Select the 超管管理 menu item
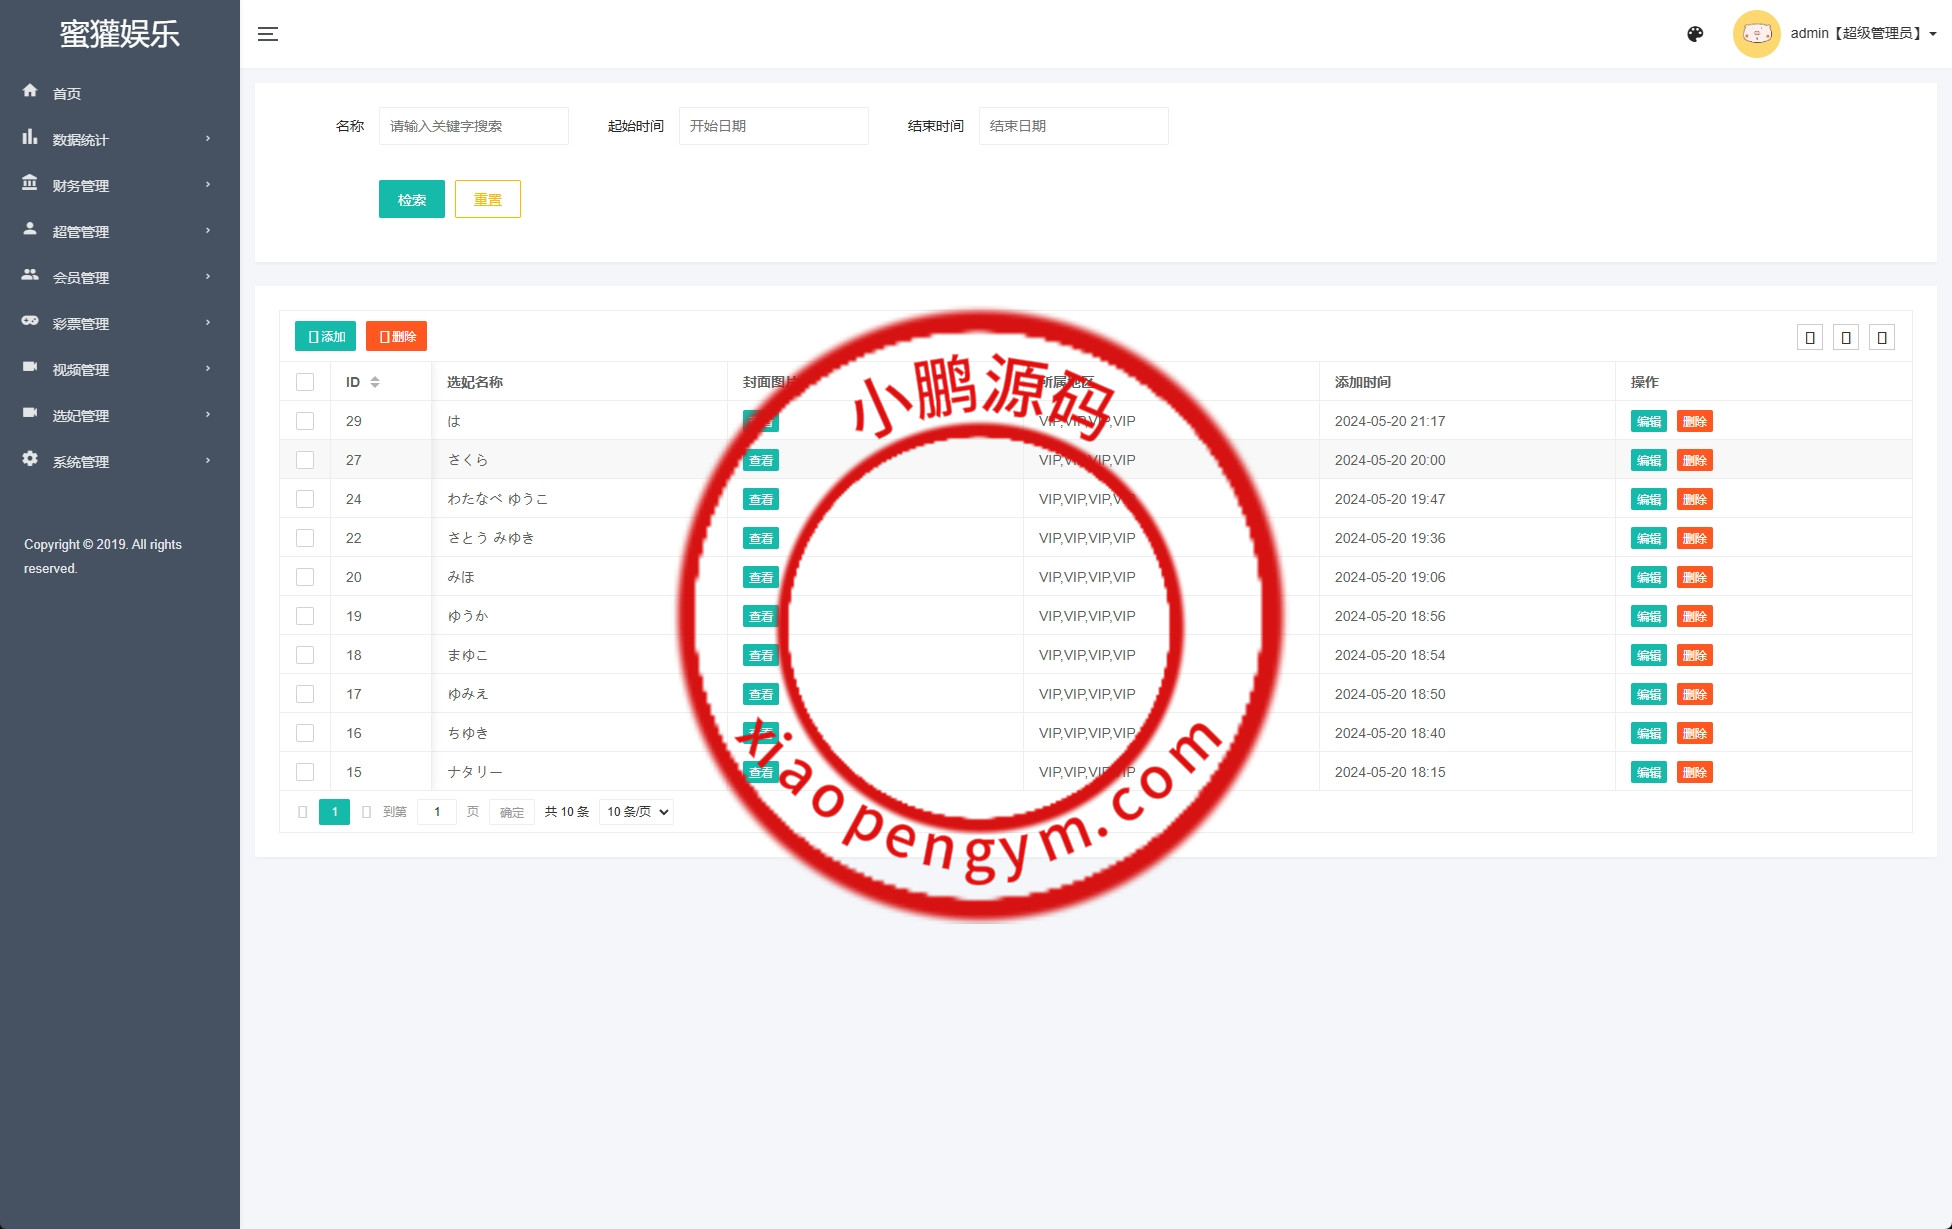The image size is (1952, 1229). [82, 231]
